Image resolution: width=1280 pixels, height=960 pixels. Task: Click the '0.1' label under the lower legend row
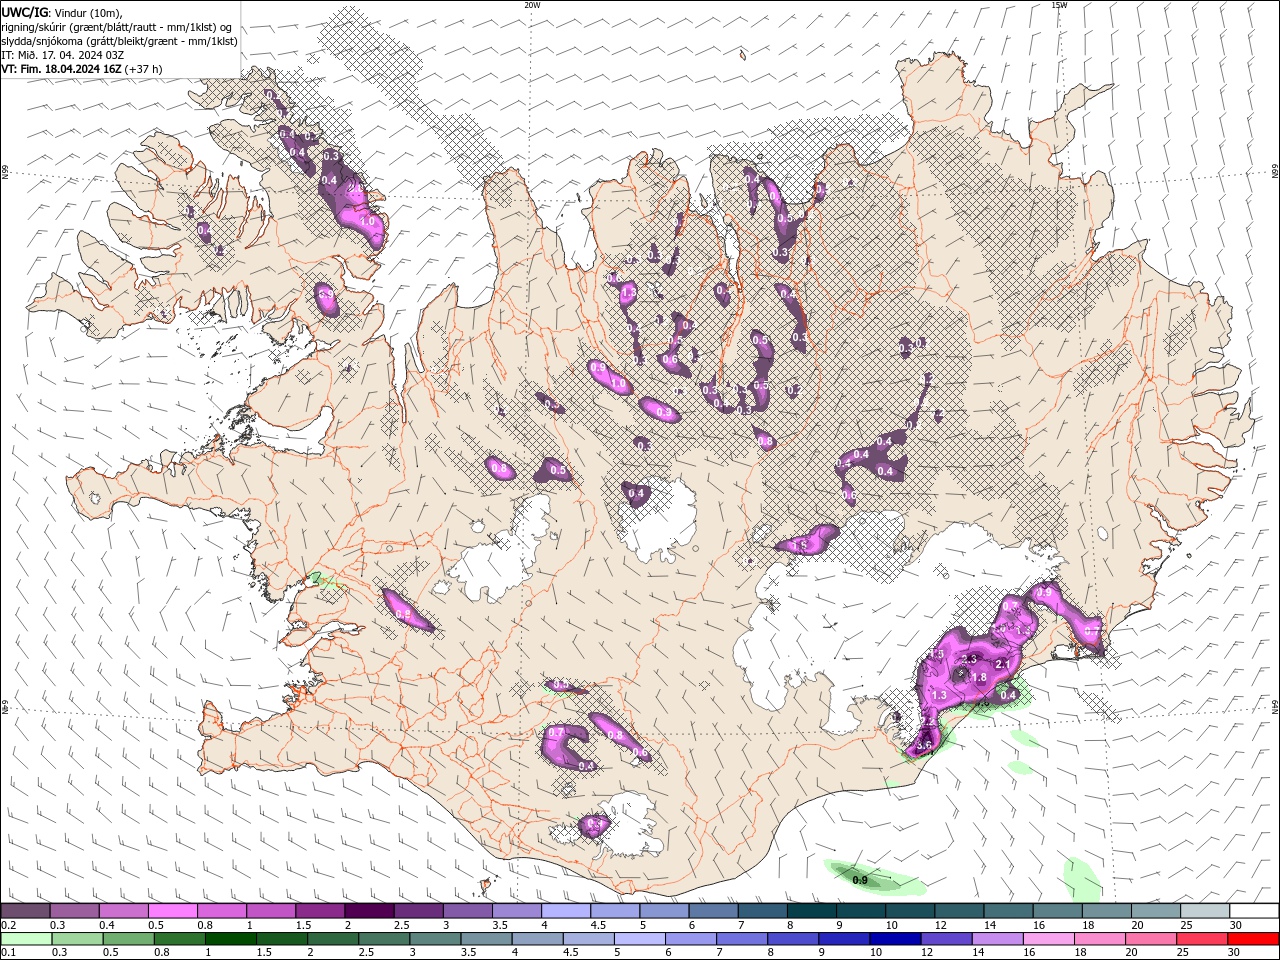click(x=7, y=953)
